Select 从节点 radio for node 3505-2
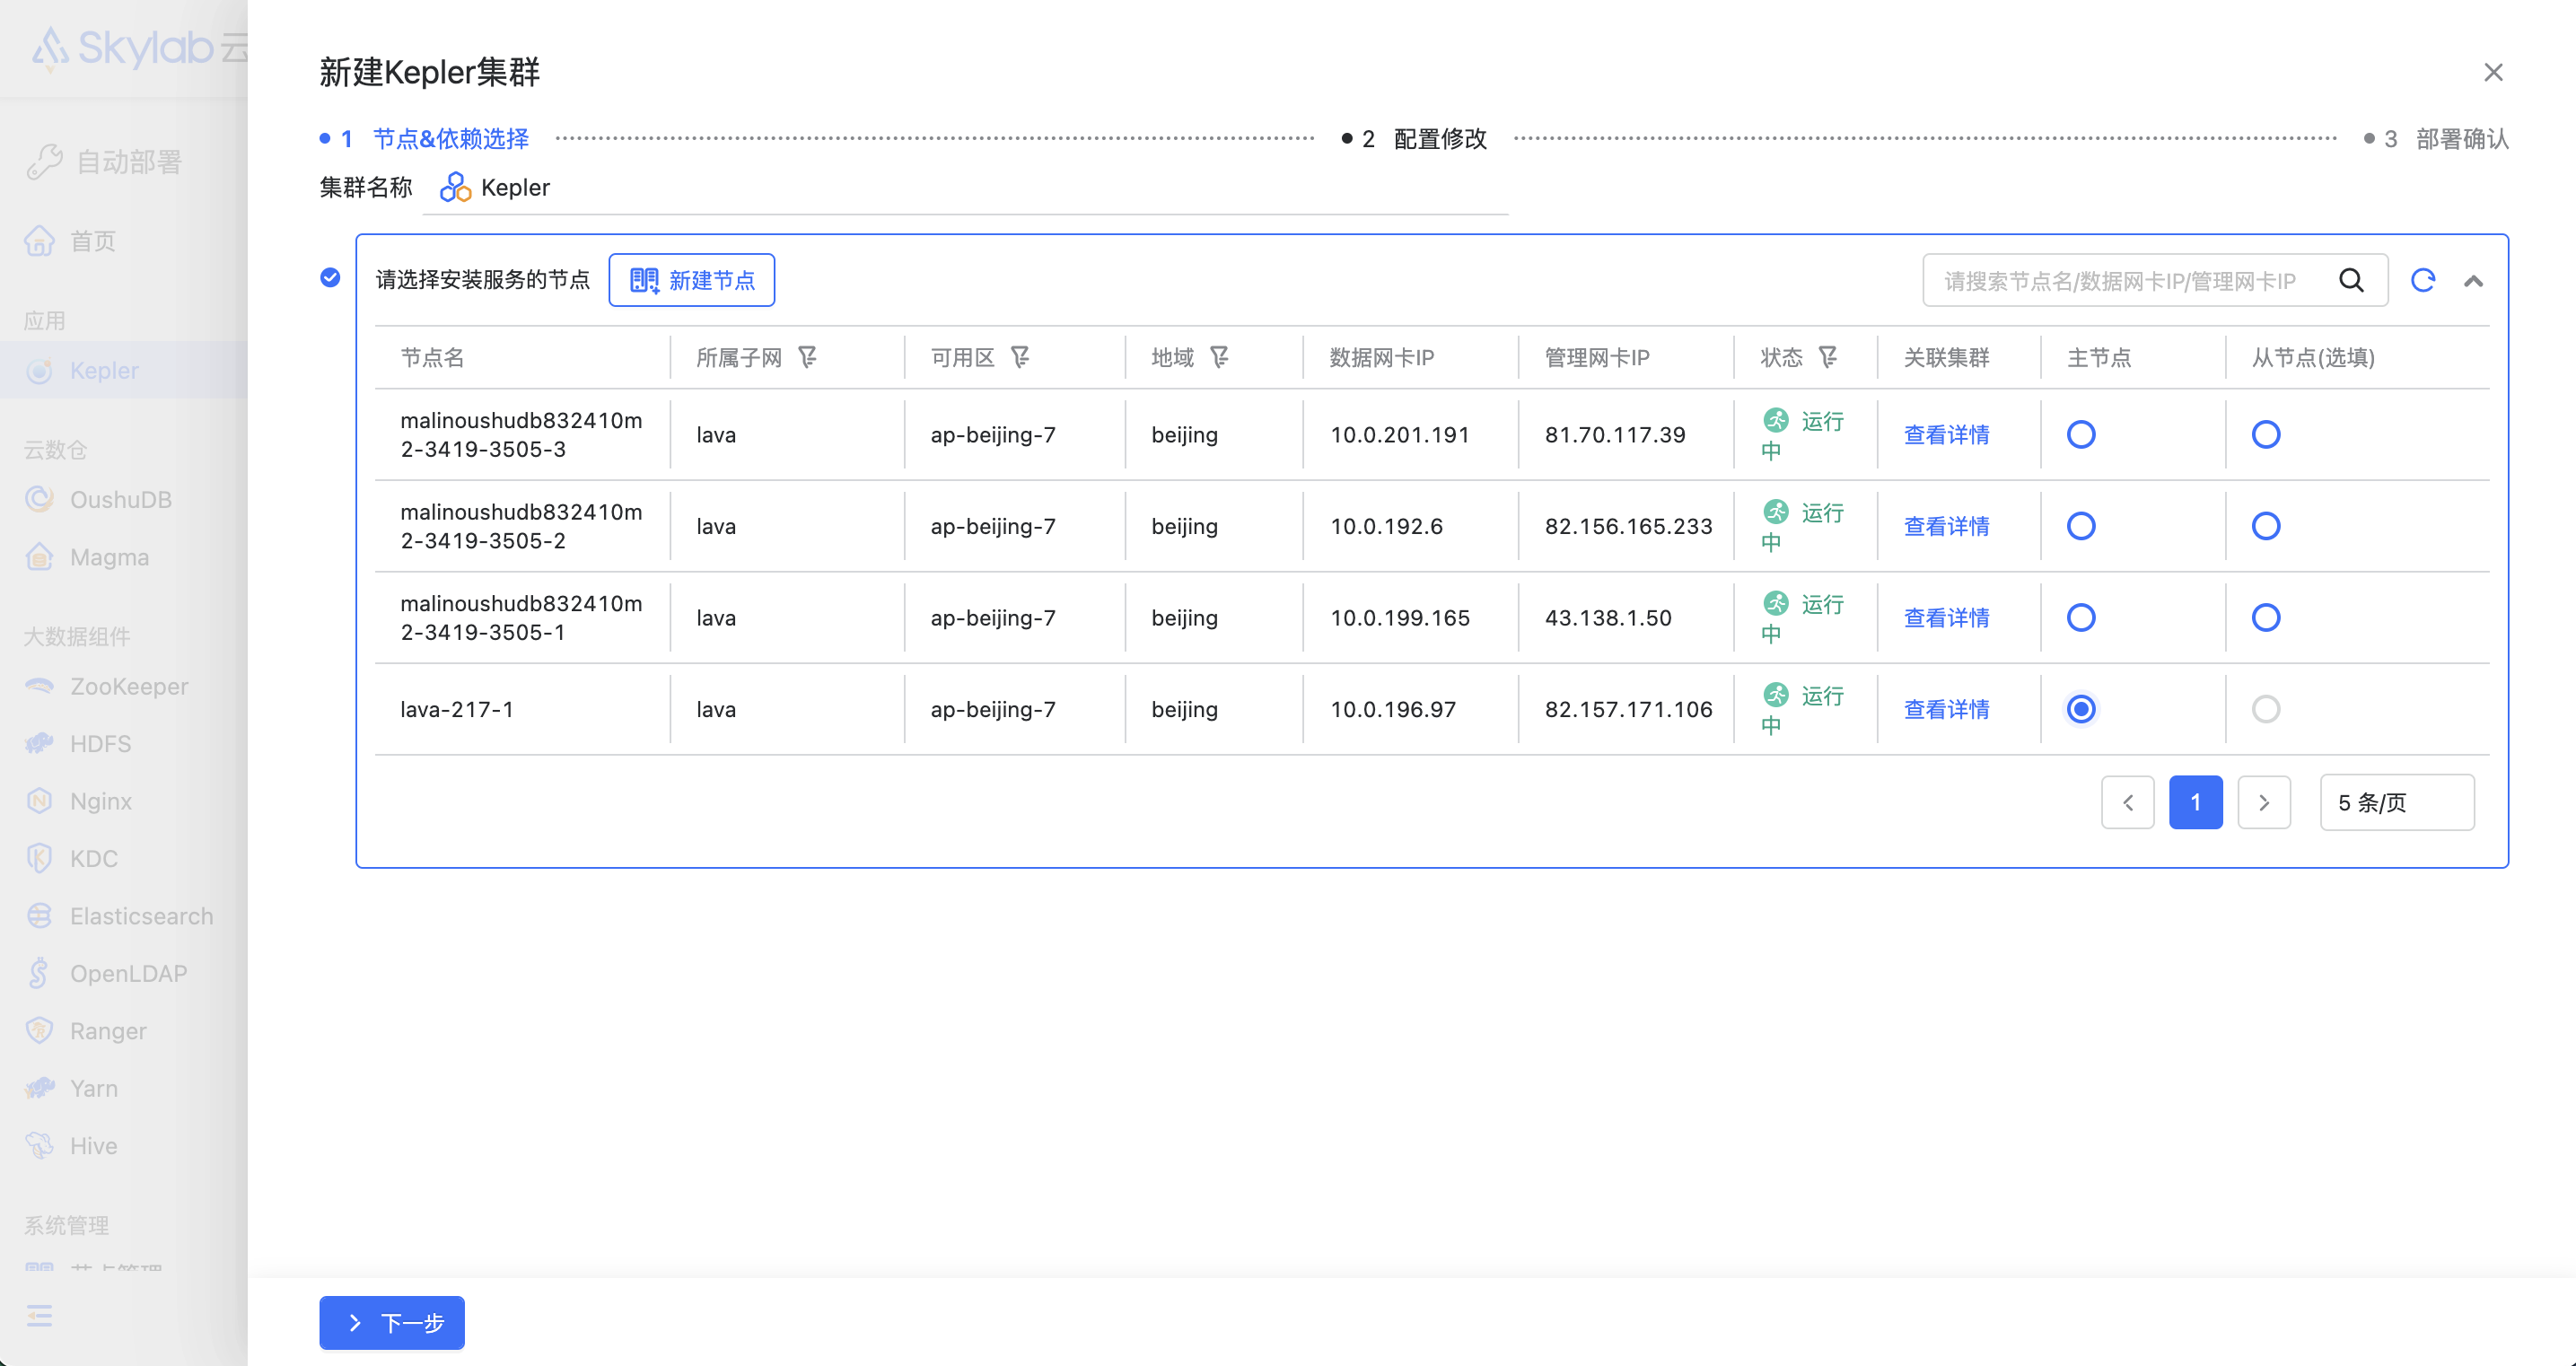The height and width of the screenshot is (1366, 2576). [x=2266, y=526]
